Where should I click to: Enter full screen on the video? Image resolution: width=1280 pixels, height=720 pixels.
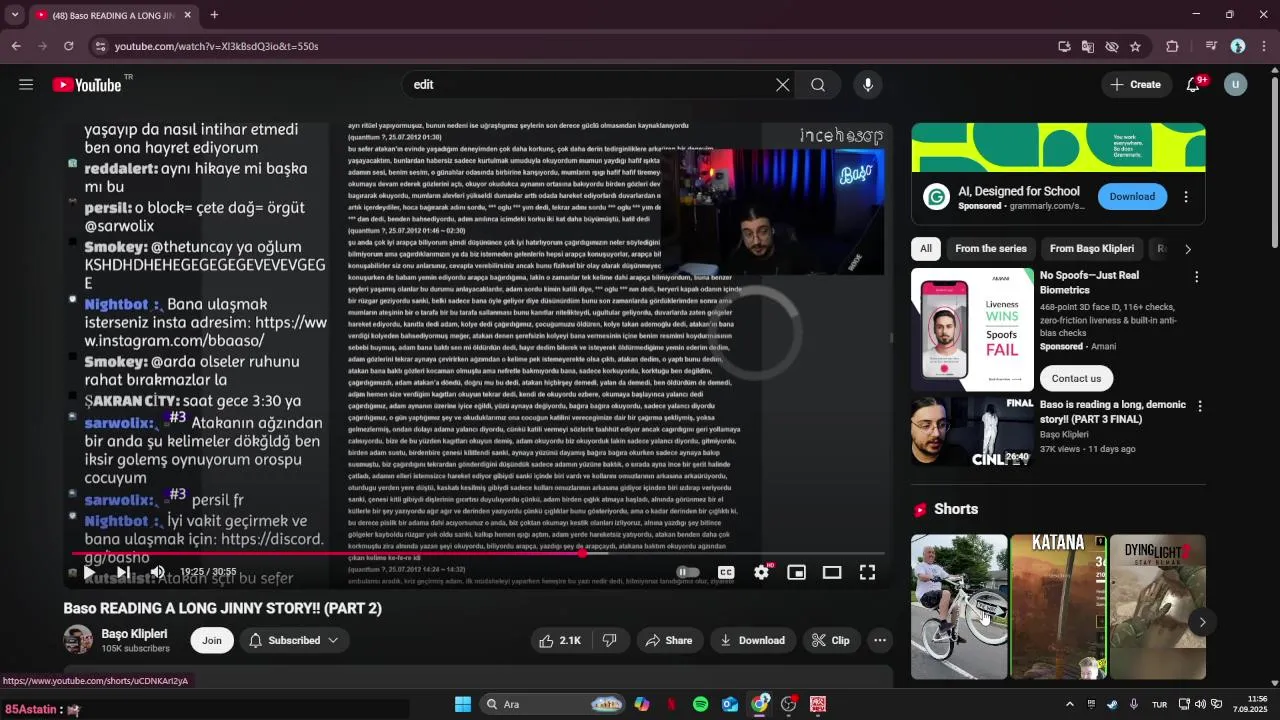pos(867,572)
